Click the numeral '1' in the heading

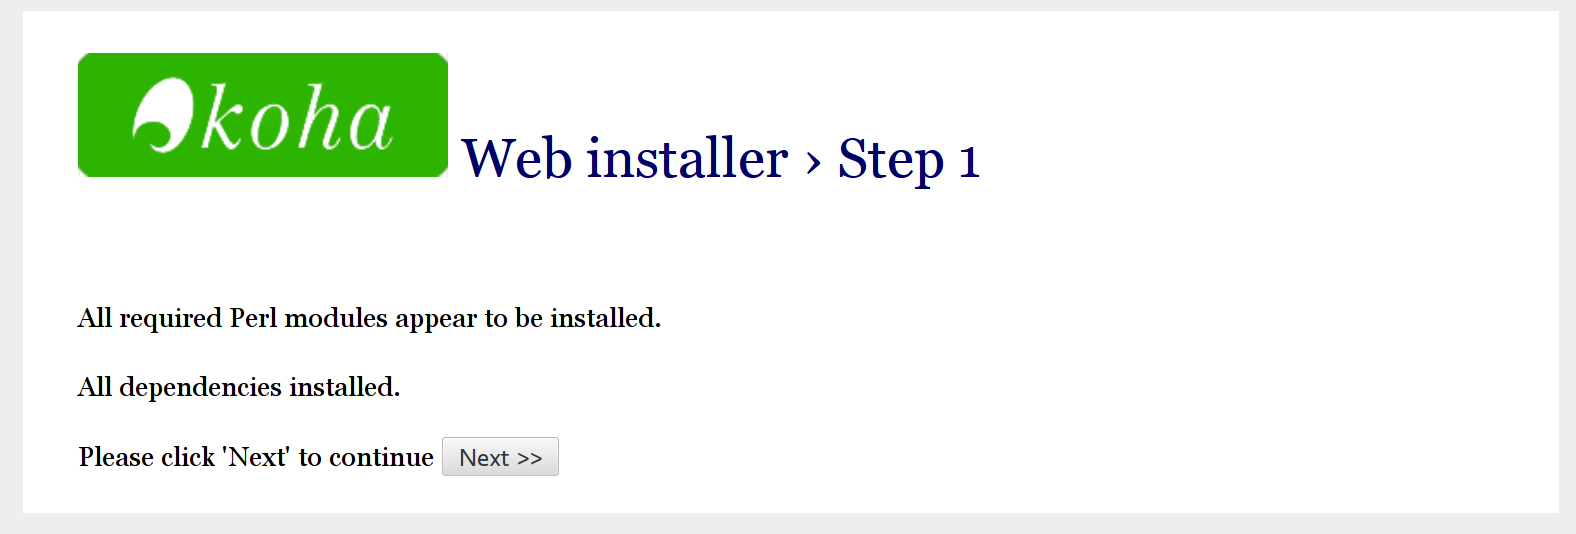[969, 160]
